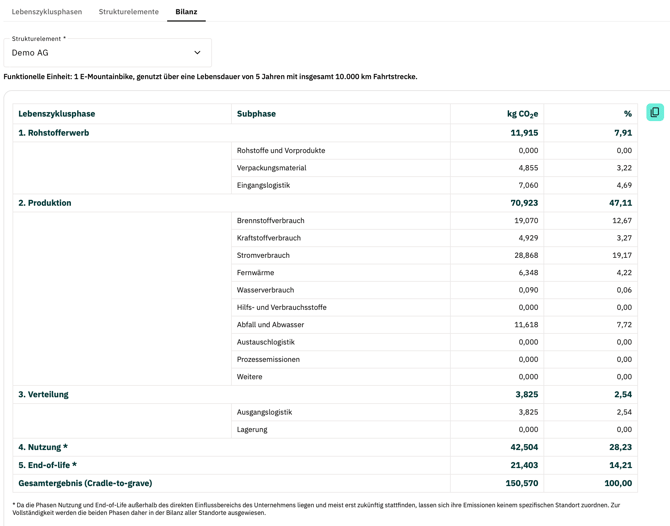
Task: Select the Eingangslogistik subphase row
Action: pos(261,185)
